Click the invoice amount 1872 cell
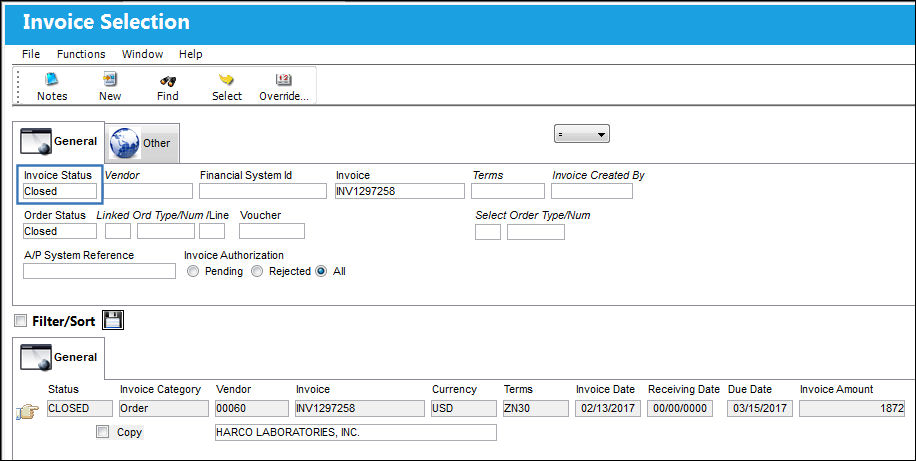Viewport: 916px width, 461px height. click(x=852, y=408)
